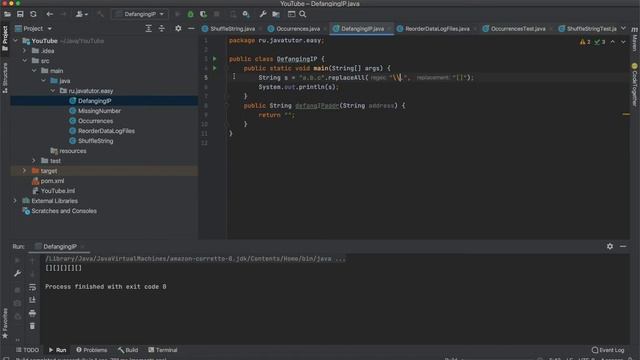Click Expand All icon in Project panel
Image resolution: width=640 pixels, height=360 pixels.
(x=149, y=29)
